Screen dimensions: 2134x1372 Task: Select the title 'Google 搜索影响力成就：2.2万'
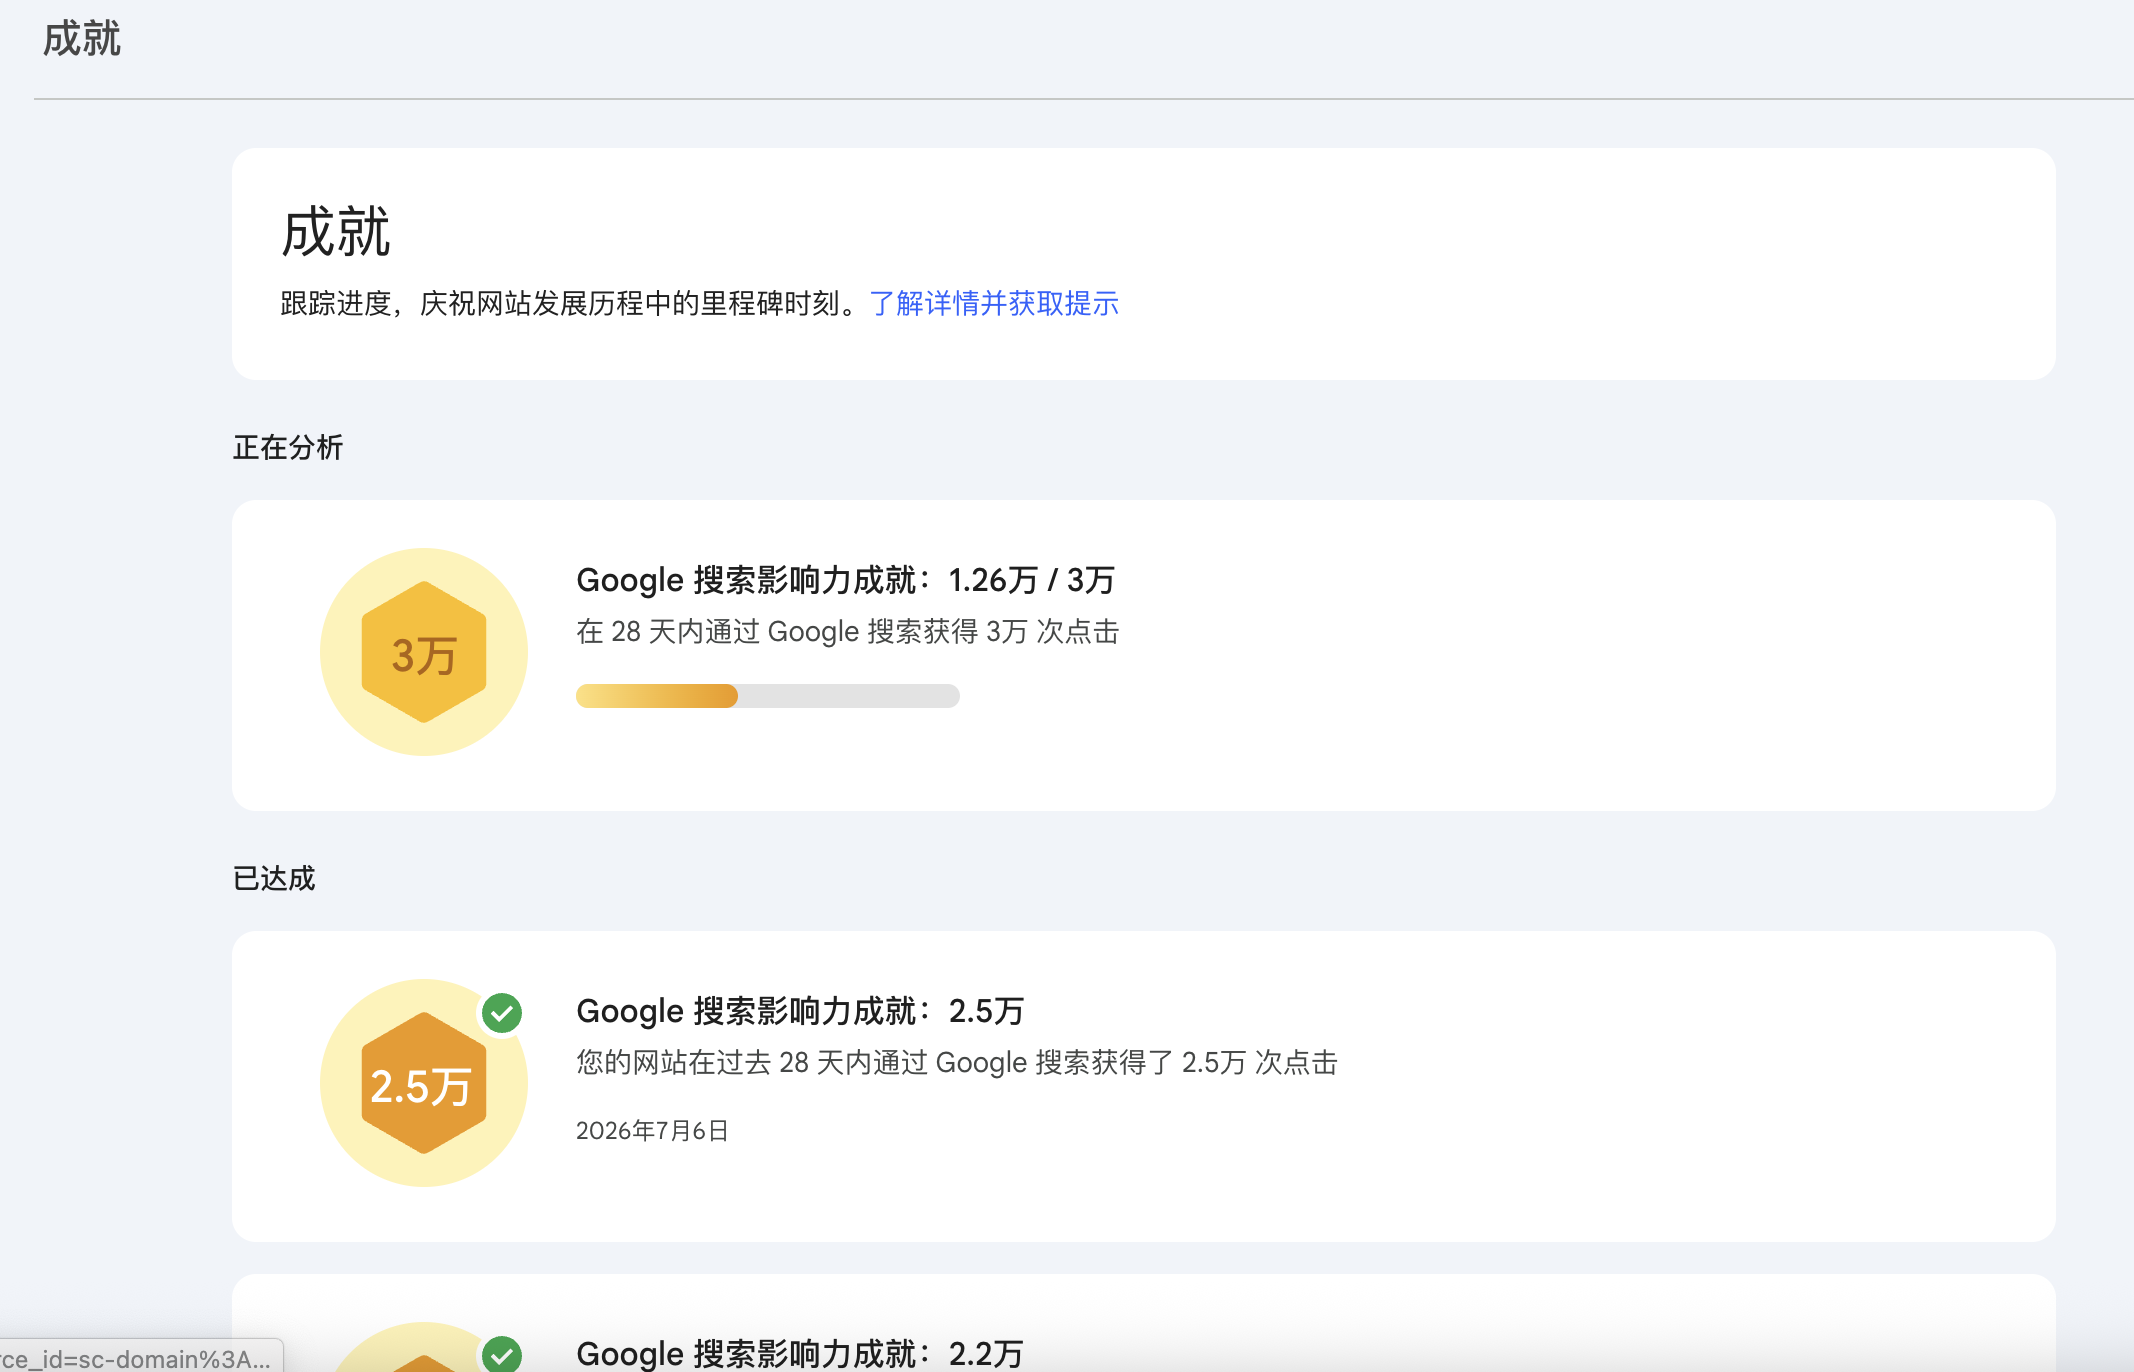[x=800, y=1354]
